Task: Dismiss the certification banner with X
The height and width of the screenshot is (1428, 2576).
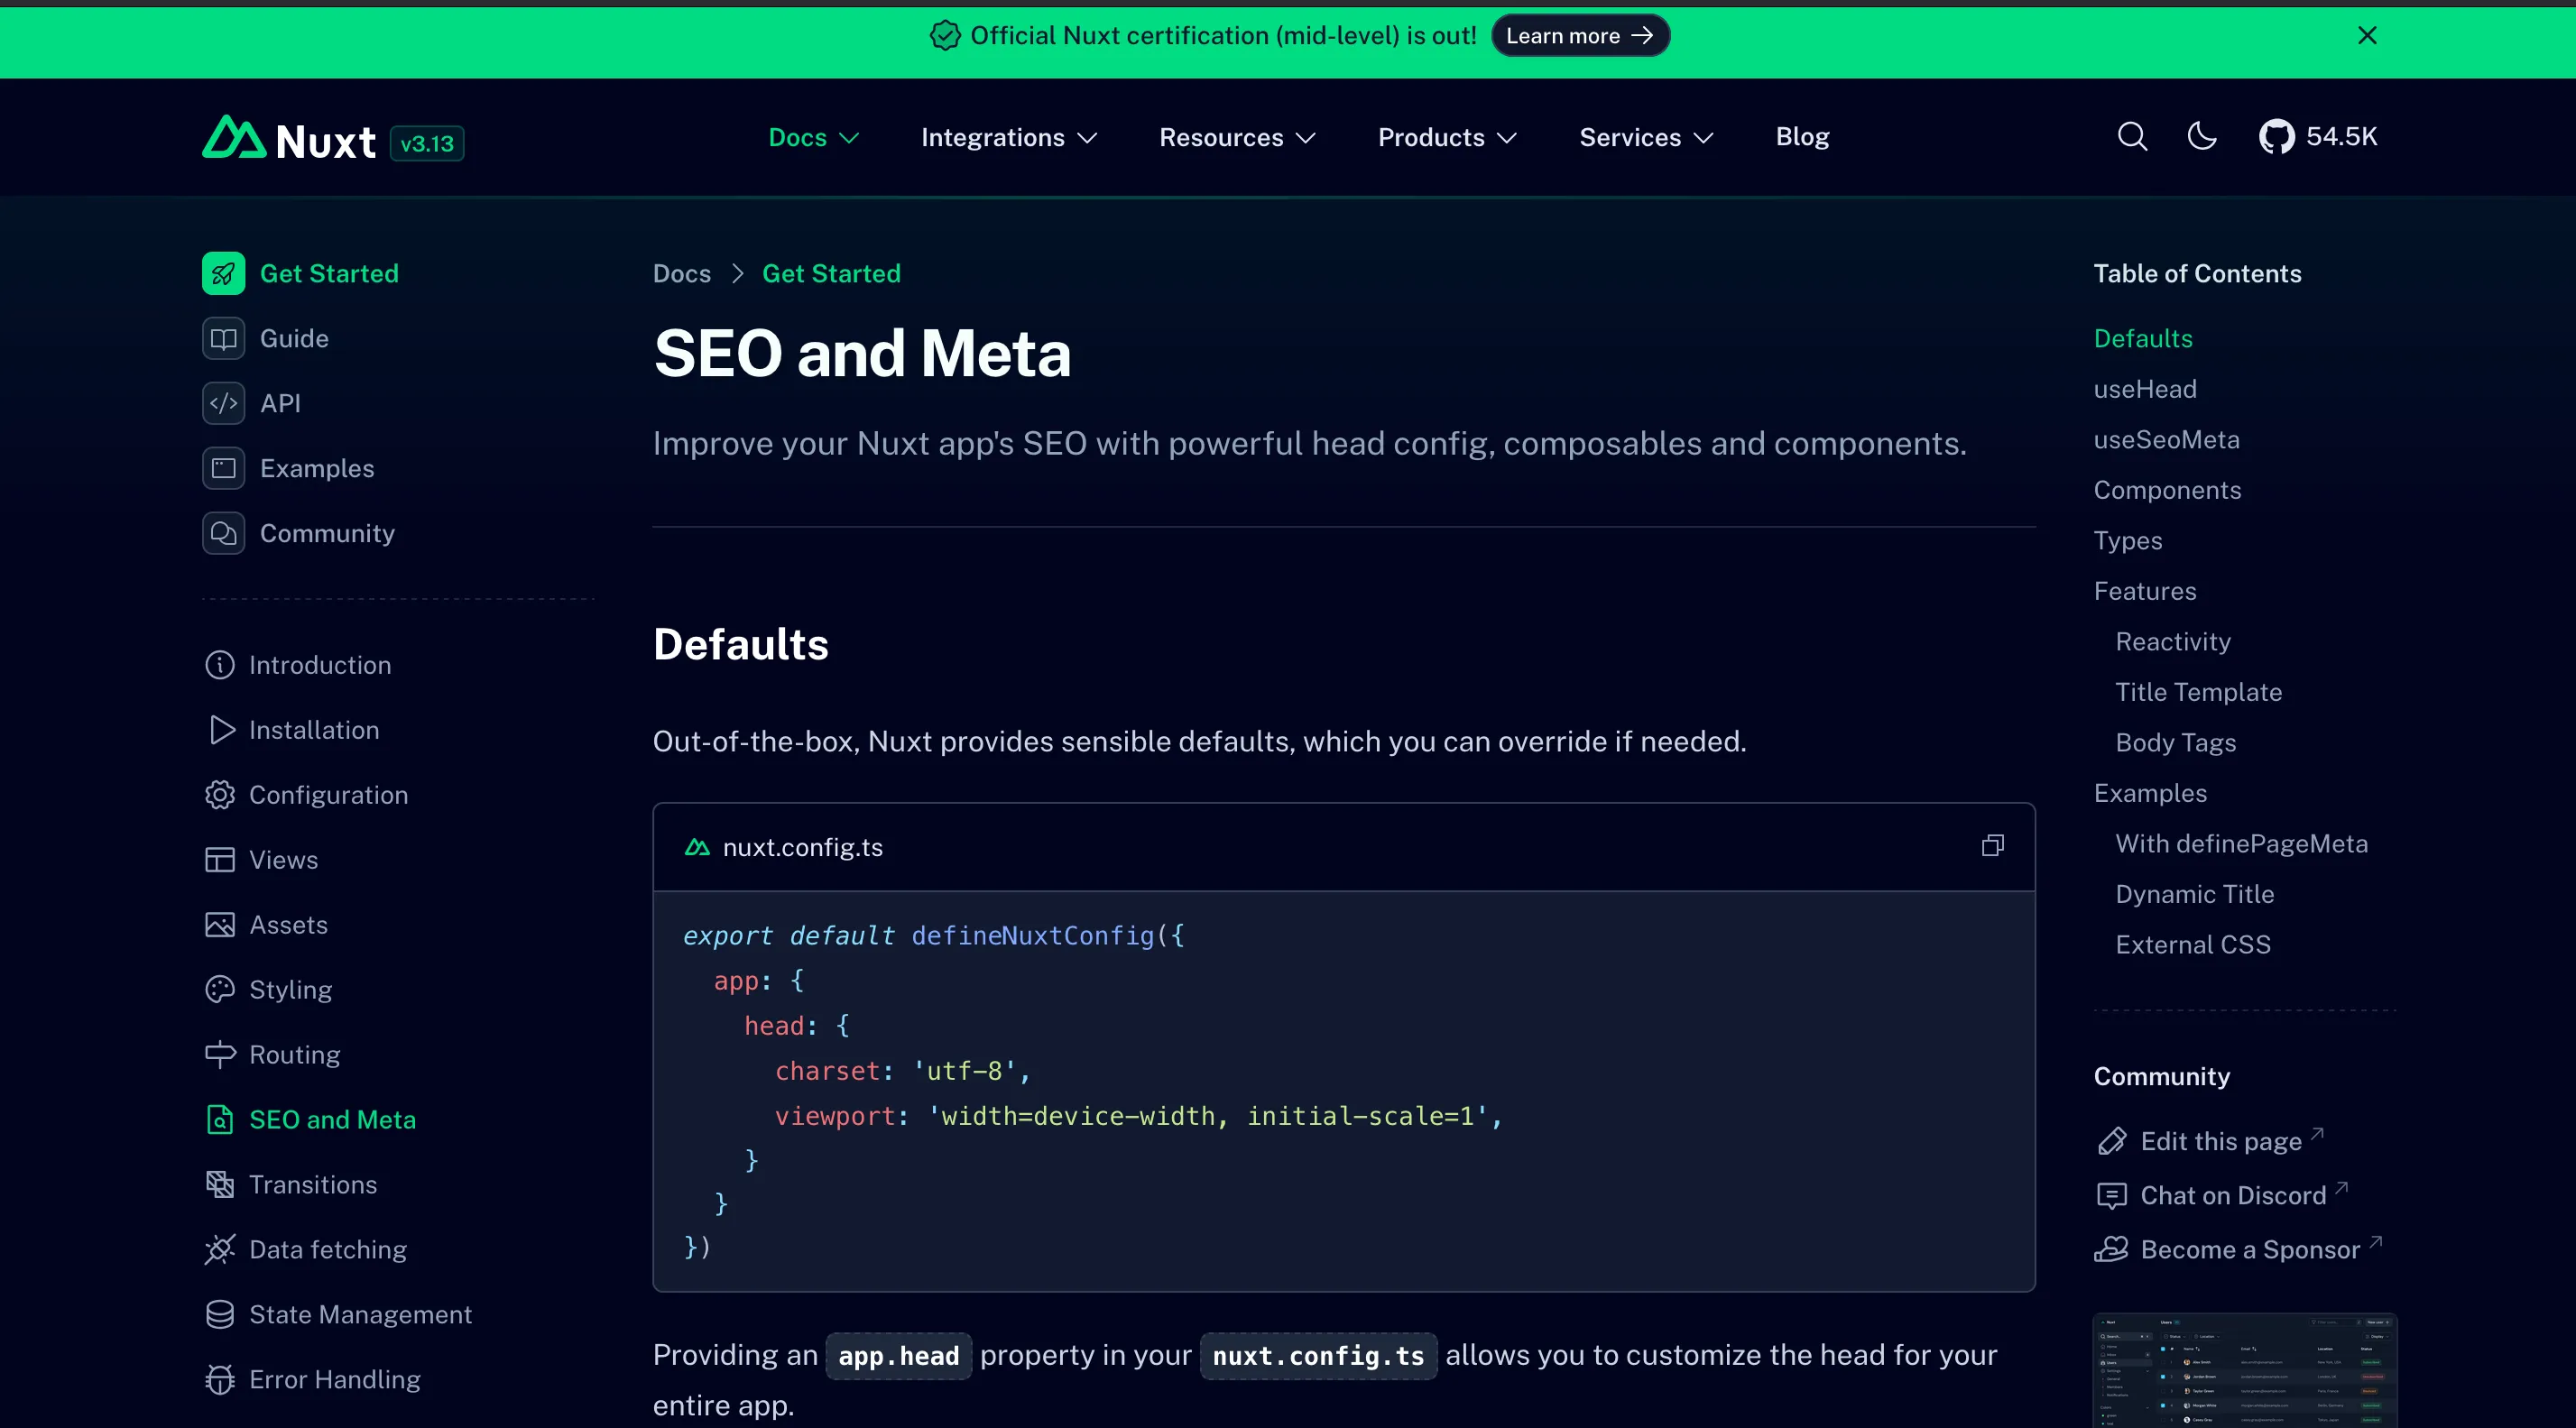Action: coord(2367,36)
